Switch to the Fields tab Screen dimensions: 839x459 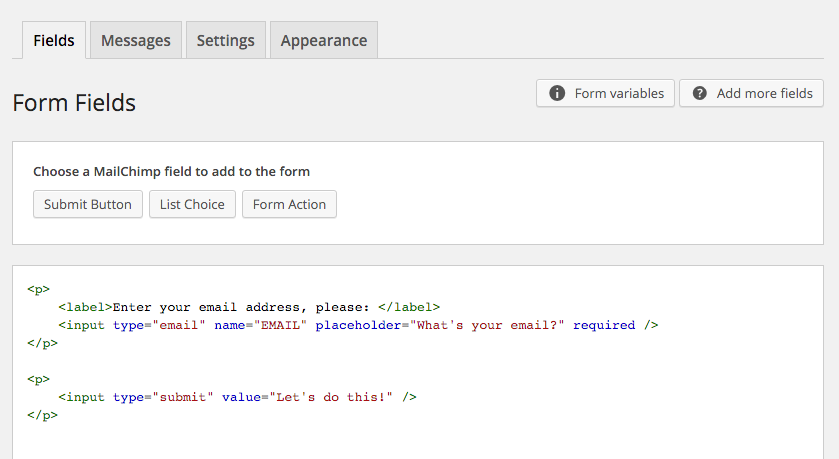tap(54, 40)
